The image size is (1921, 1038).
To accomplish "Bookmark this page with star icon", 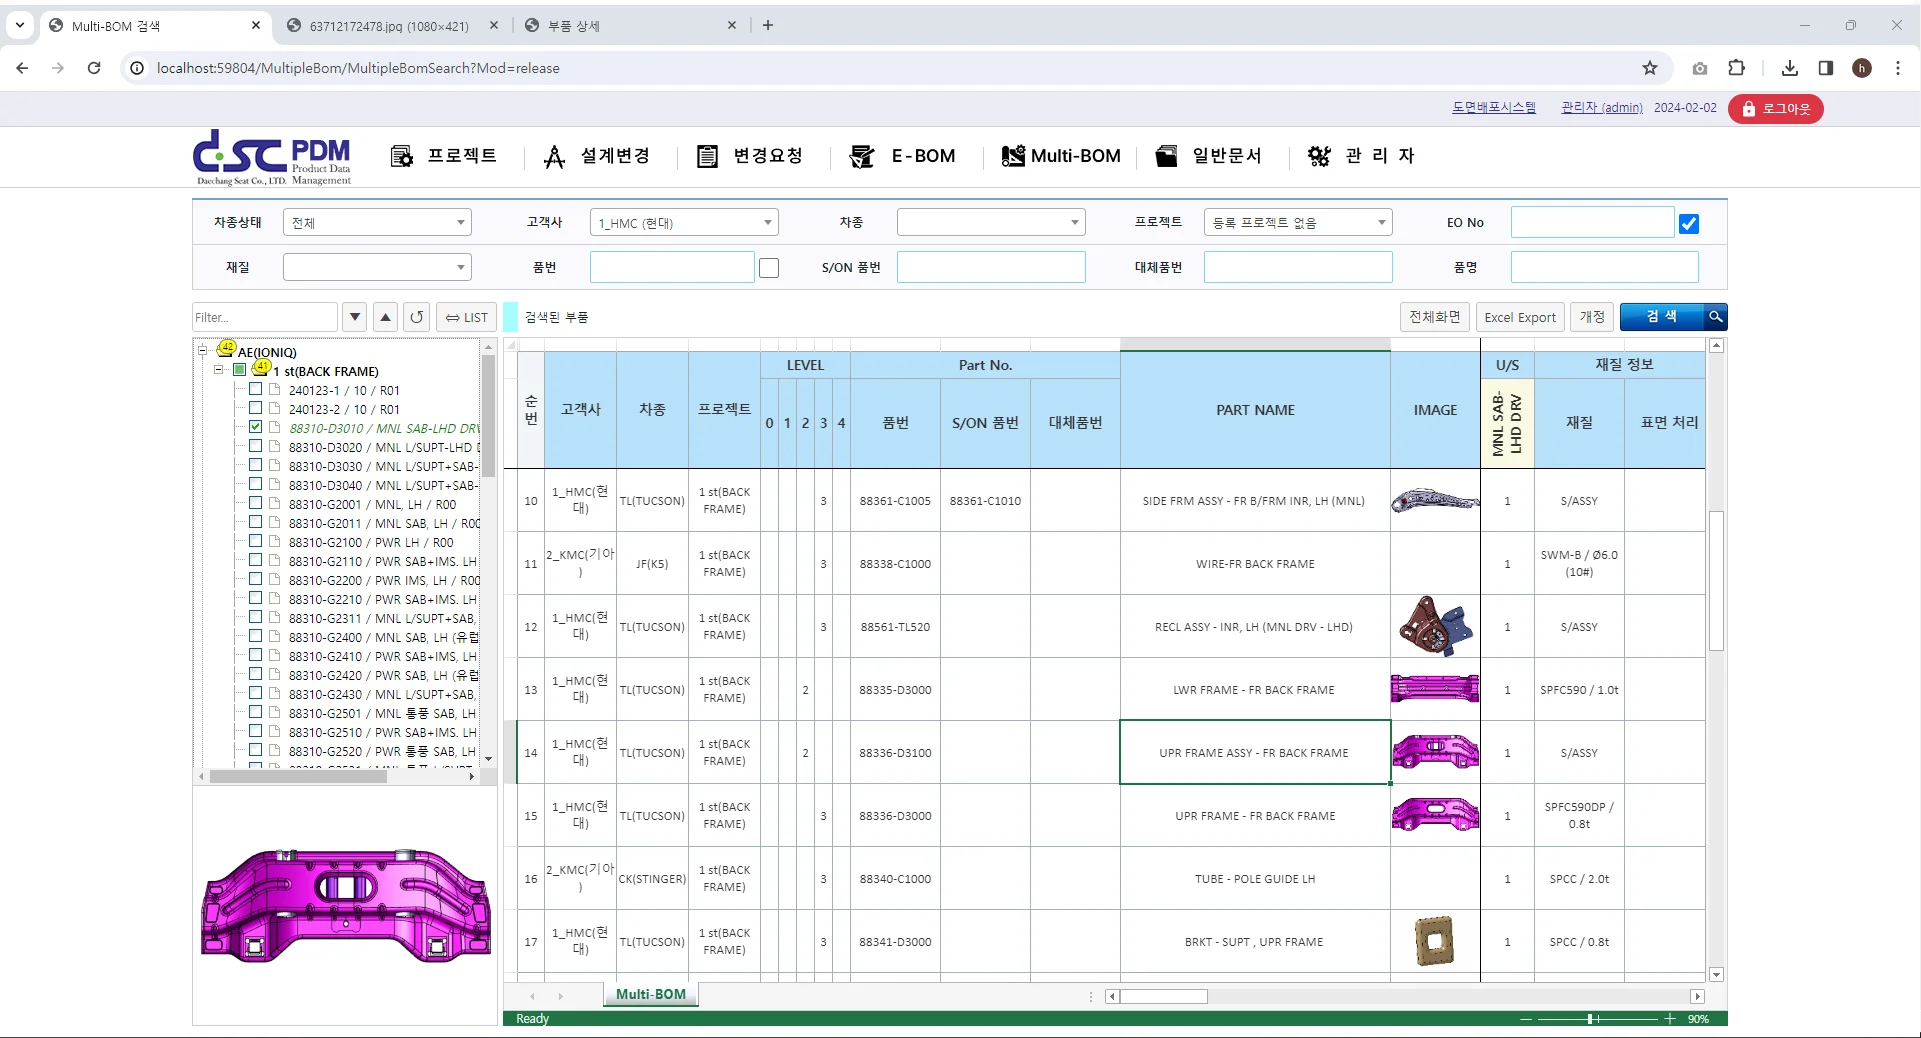I will [1650, 68].
